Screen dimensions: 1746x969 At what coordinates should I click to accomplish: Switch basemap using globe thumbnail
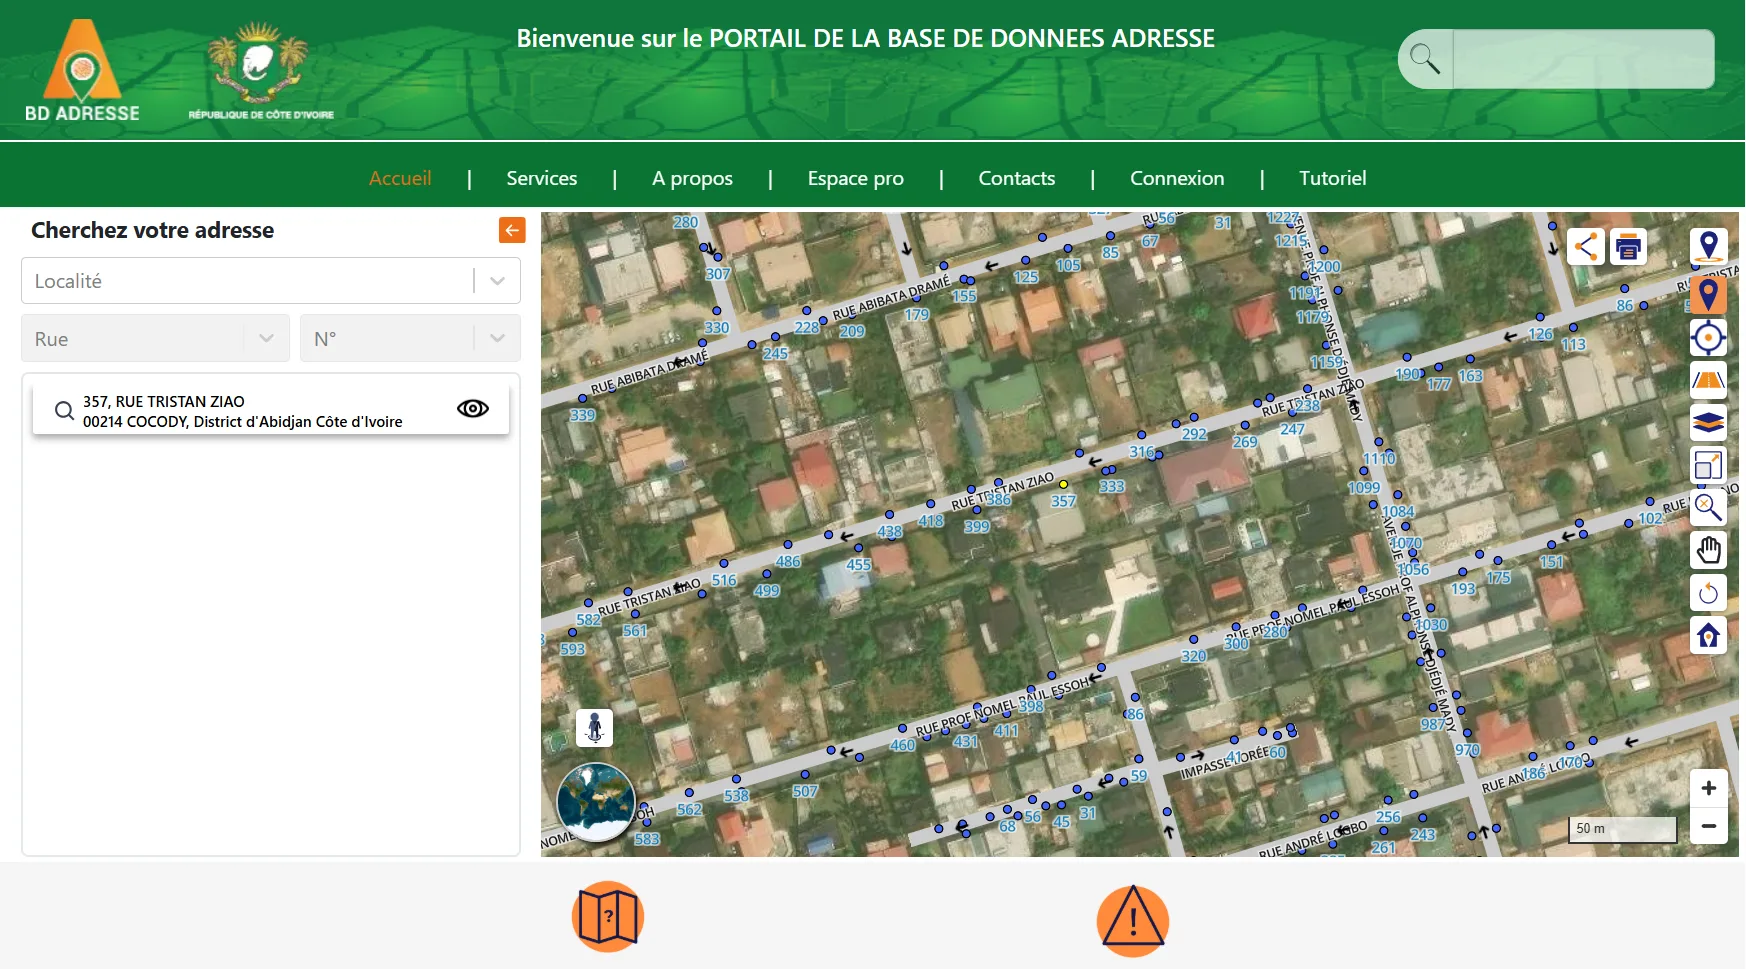click(595, 802)
